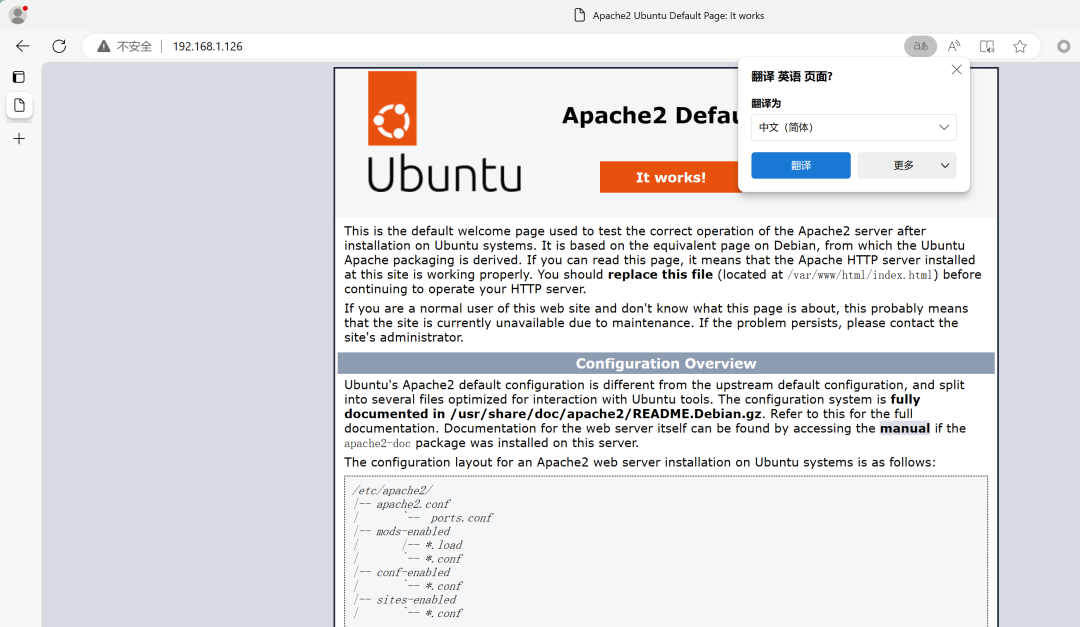Click the "/usr/share/doc/apache2/README.Debian.gz" bold path
1080x627 pixels.
pyautogui.click(x=605, y=414)
